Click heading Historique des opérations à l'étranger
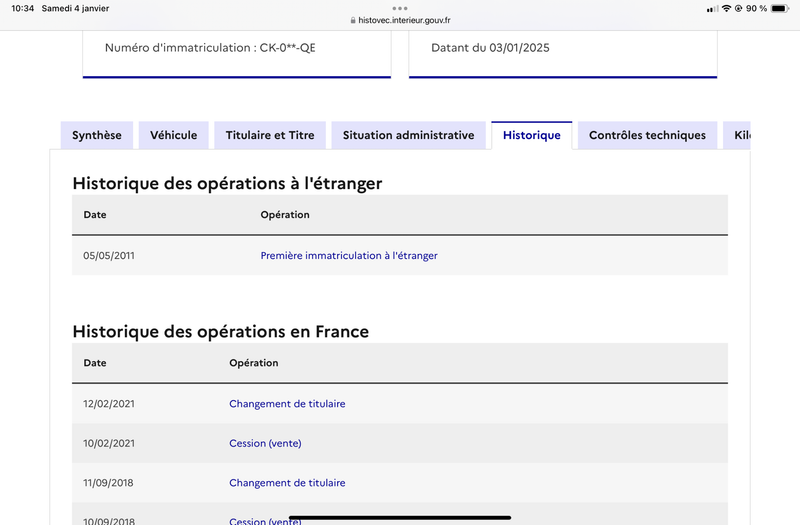The image size is (800, 525). coord(227,184)
